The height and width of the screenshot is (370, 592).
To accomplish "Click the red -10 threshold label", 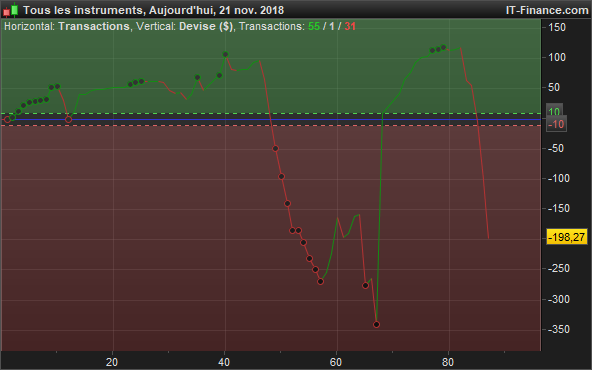I will [x=556, y=124].
